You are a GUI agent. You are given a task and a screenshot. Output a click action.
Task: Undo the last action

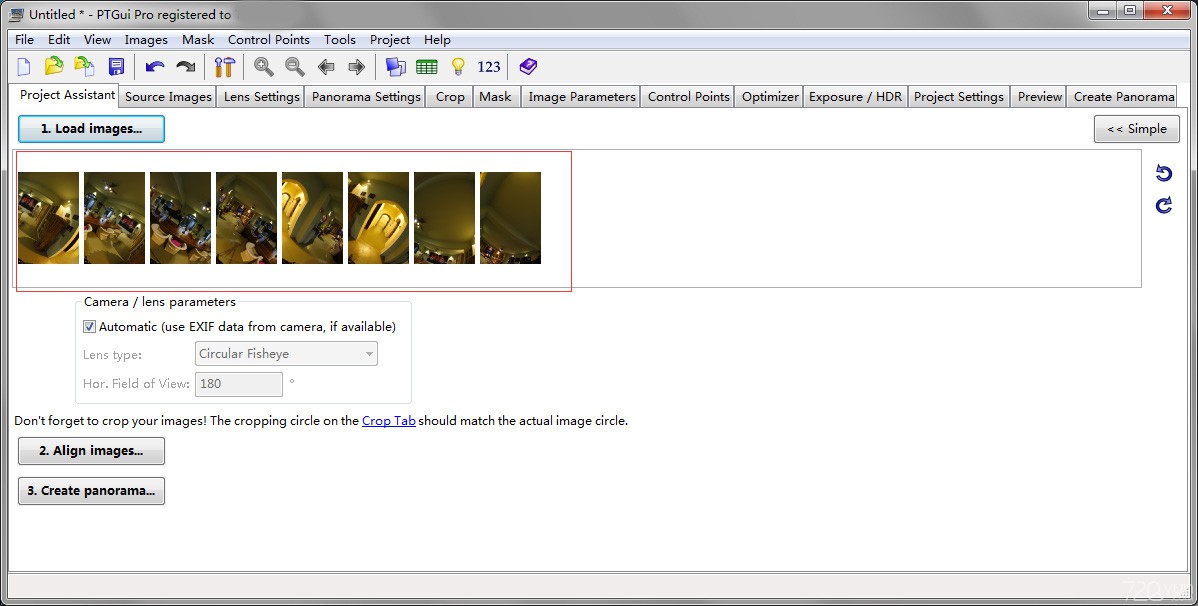(x=154, y=67)
